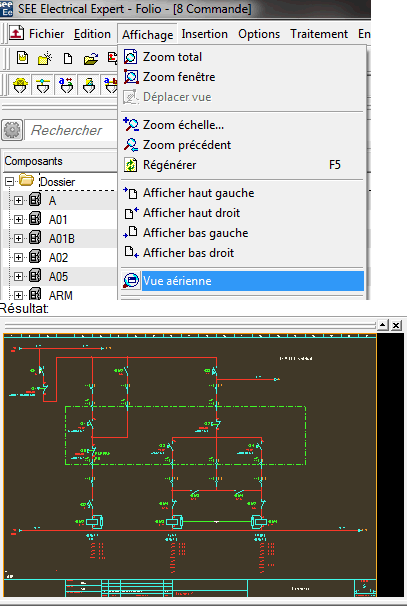Click the component icon beside ARM
The image size is (407, 607).
(x=35, y=294)
